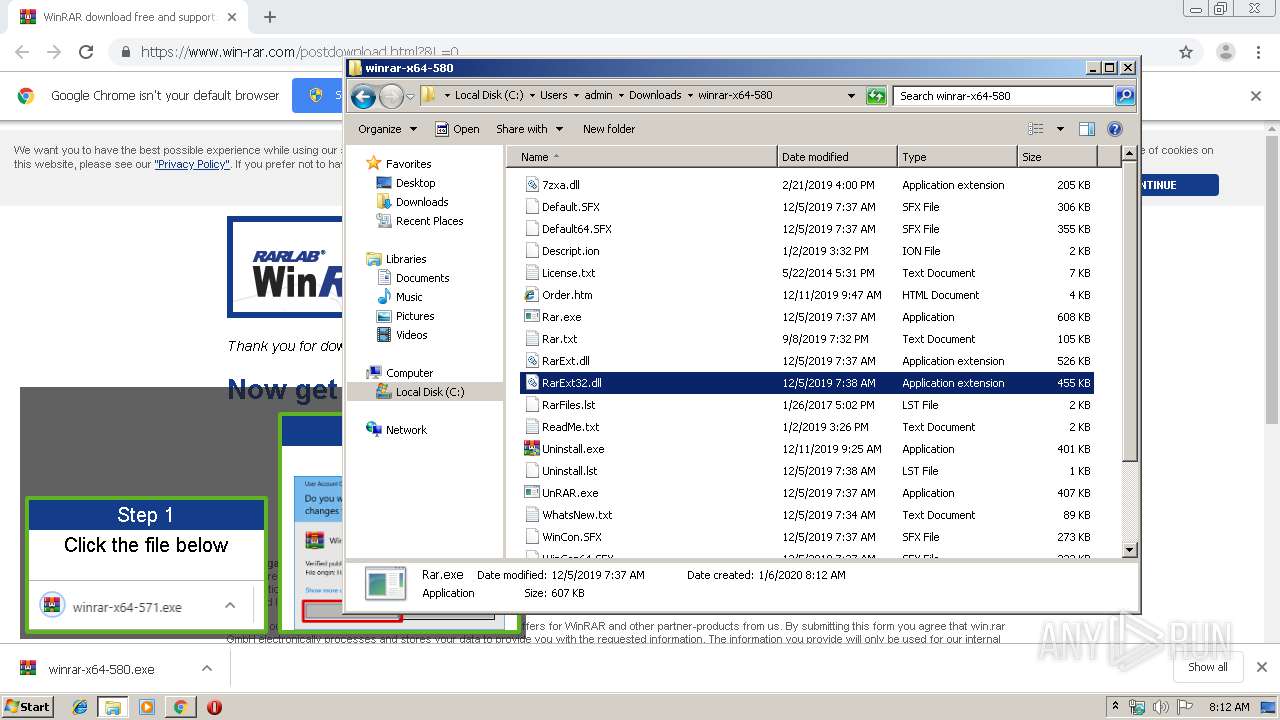Select the RarExt.dll file icon

(x=532, y=361)
